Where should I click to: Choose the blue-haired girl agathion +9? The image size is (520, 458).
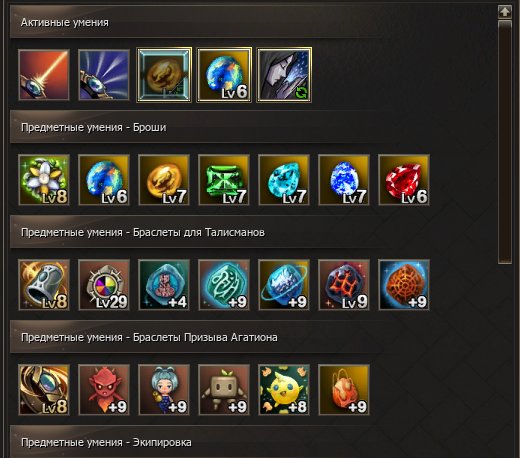[x=164, y=390]
